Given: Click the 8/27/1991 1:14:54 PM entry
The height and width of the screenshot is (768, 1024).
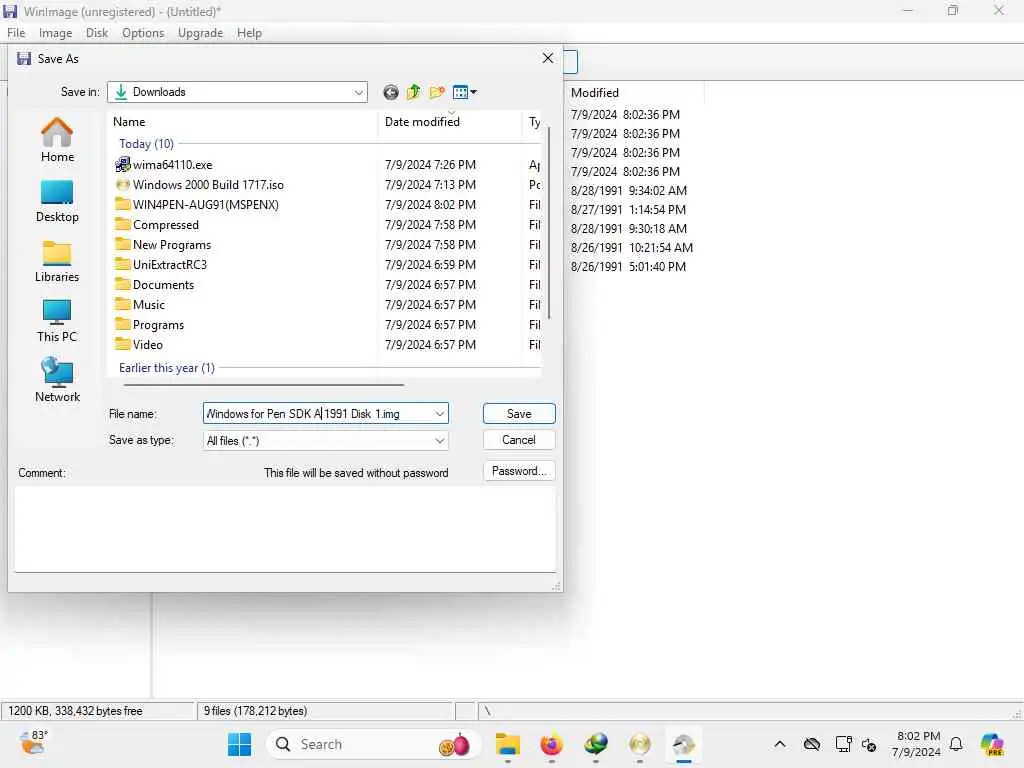Looking at the screenshot, I should pyautogui.click(x=628, y=210).
